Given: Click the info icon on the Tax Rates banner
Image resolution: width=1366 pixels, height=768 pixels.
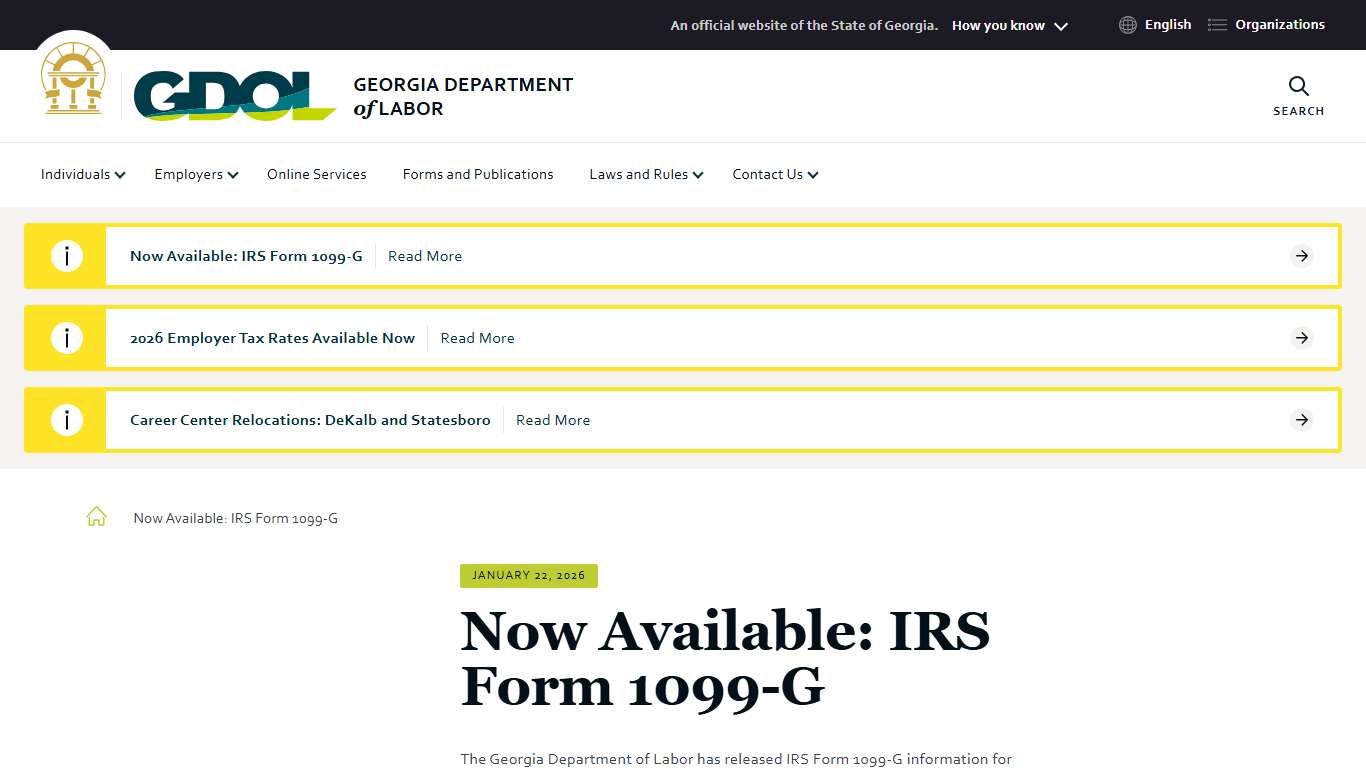Looking at the screenshot, I should click(67, 338).
